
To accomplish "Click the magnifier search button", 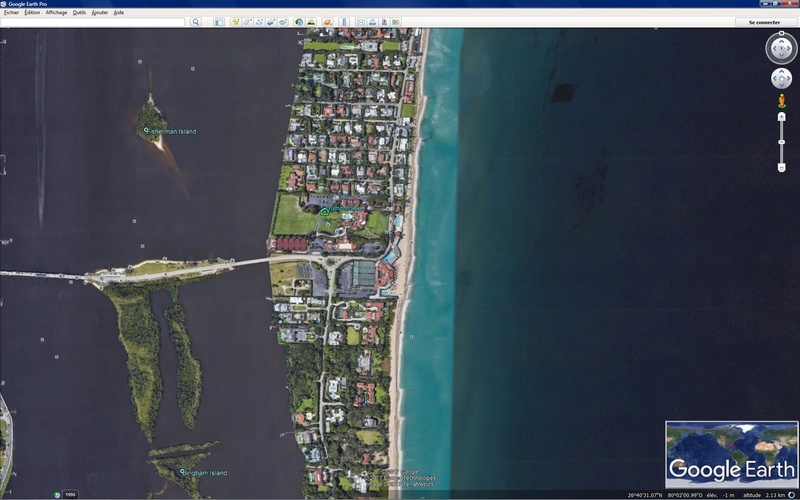I will point(195,22).
